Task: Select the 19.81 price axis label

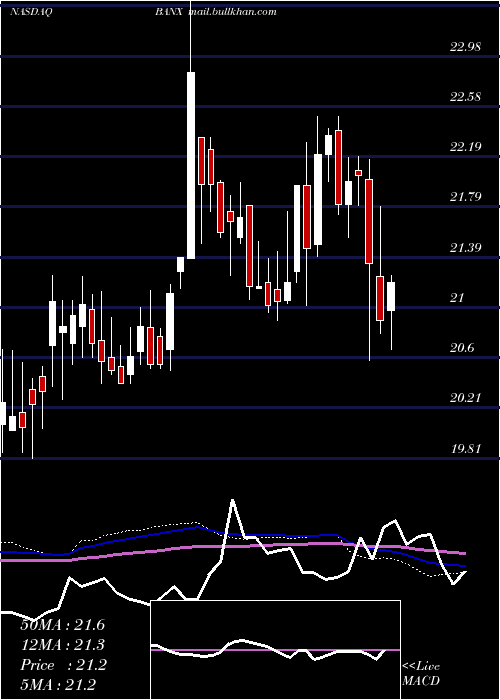Action: click(x=465, y=448)
